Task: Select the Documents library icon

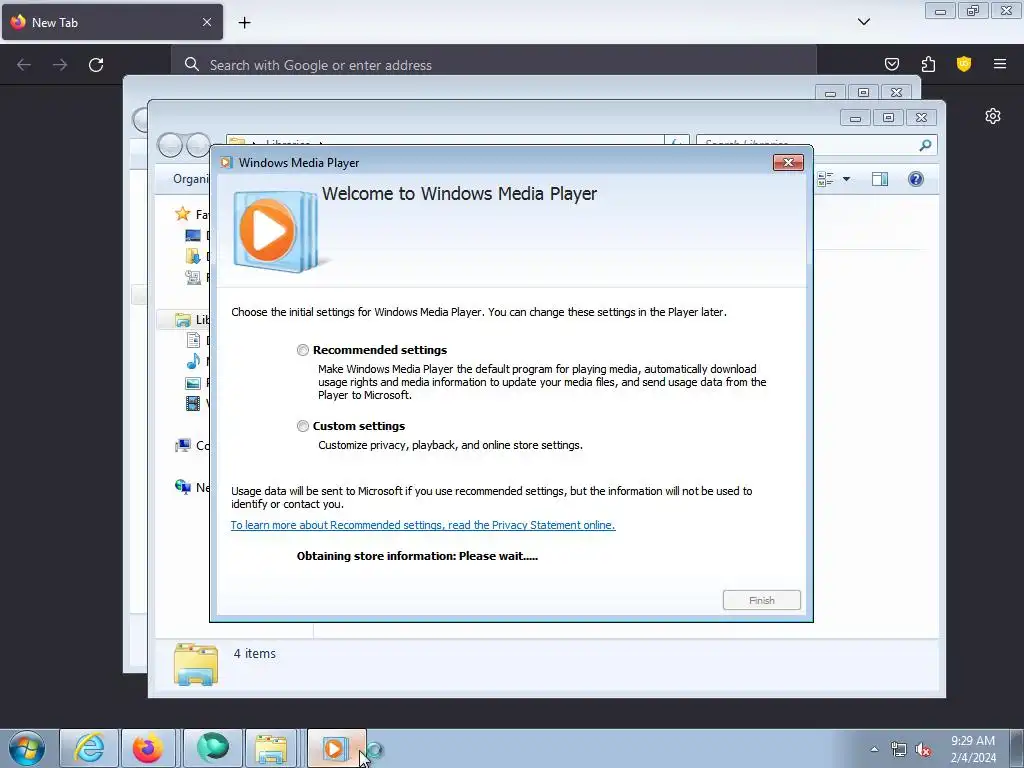Action: [193, 340]
